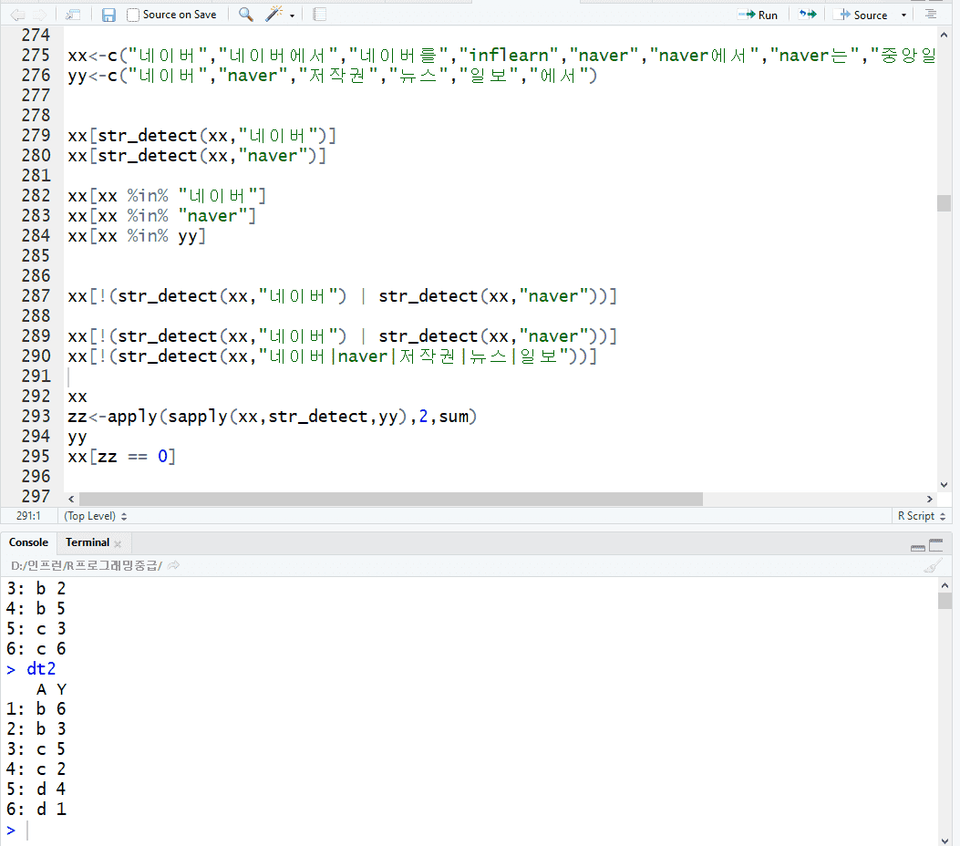Click console row '6: d 1'
Viewport: 960px width, 846px height.
coord(36,809)
